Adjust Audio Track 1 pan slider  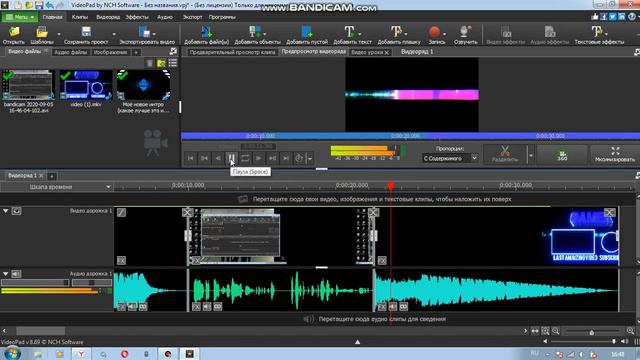[x=91, y=282]
